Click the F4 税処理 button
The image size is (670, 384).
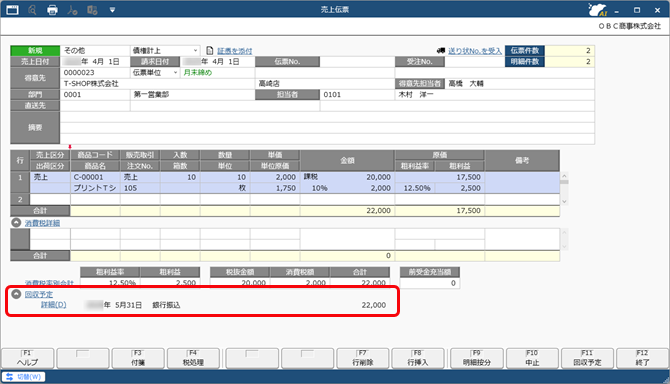coord(193,358)
